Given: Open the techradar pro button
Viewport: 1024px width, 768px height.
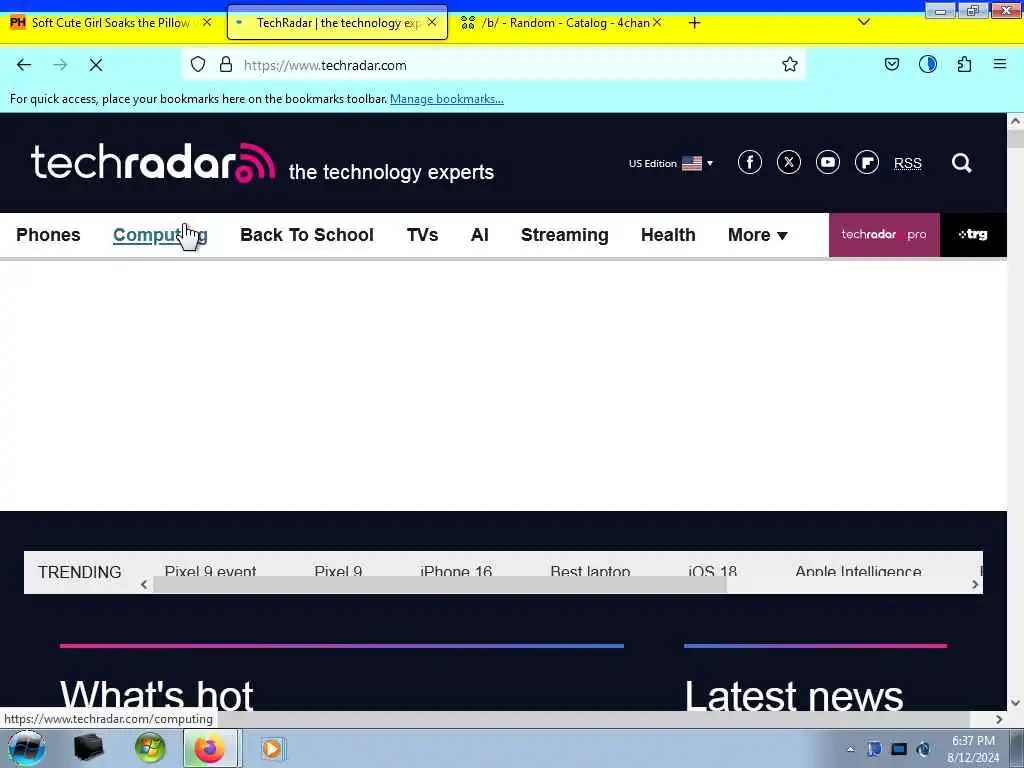Looking at the screenshot, I should pyautogui.click(x=884, y=235).
